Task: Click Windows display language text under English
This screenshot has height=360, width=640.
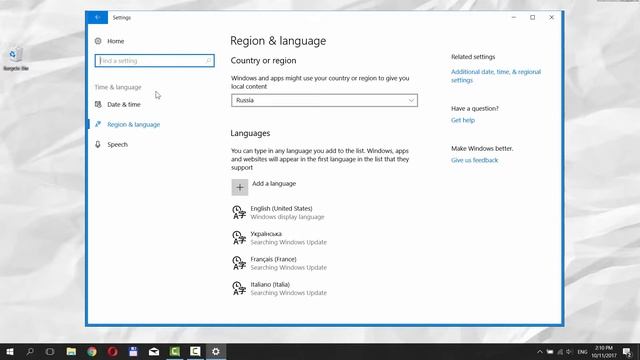Action: click(x=287, y=217)
